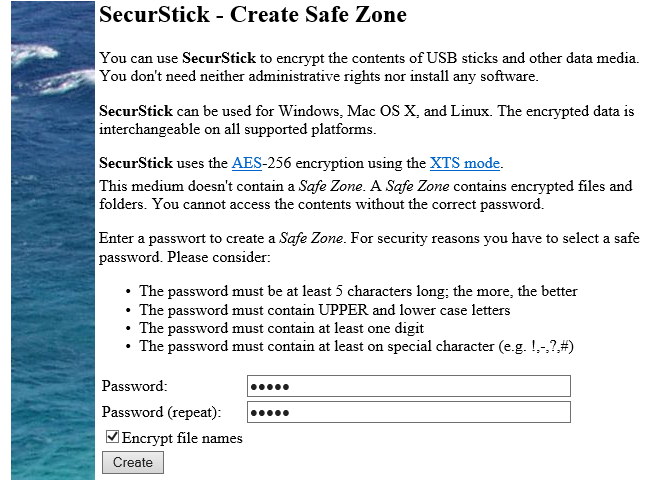Image resolution: width=670 pixels, height=480 pixels.
Task: Open the AES hyperlink
Action: point(245,163)
